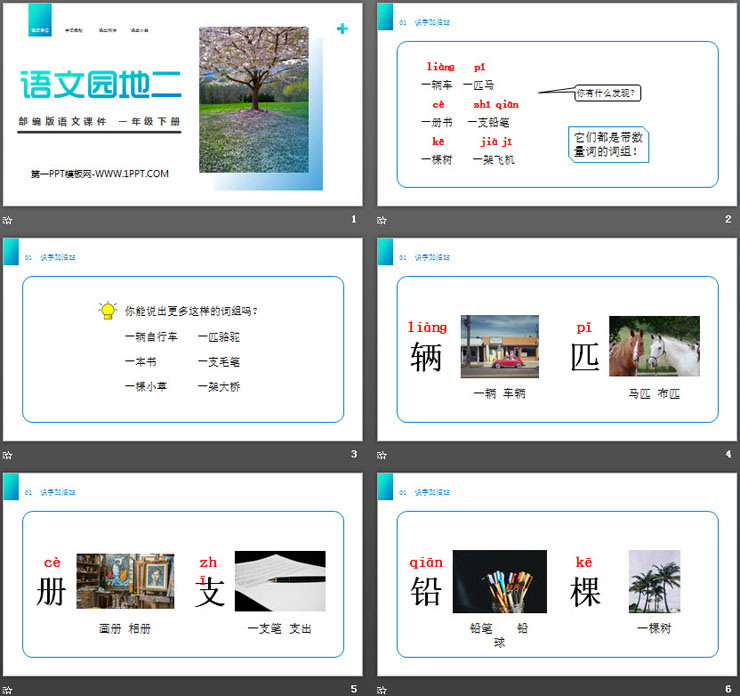Select the pen on paper photo
The image size is (740, 696).
click(279, 581)
